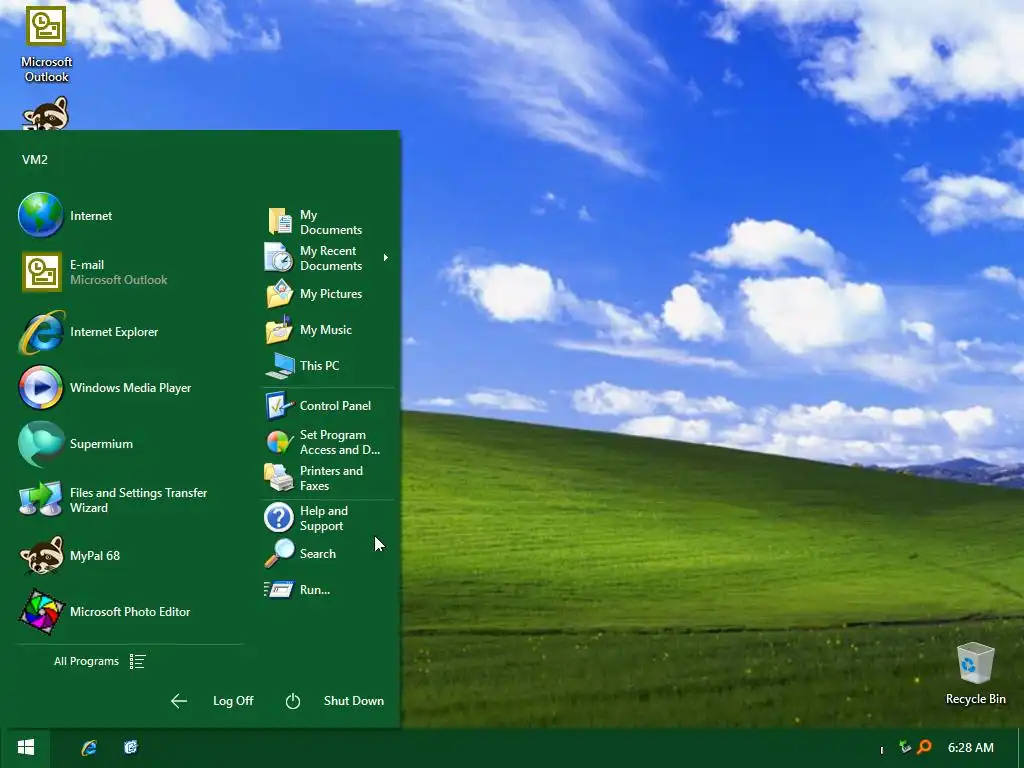Open Set Program Access and Defaults icon

click(279, 442)
